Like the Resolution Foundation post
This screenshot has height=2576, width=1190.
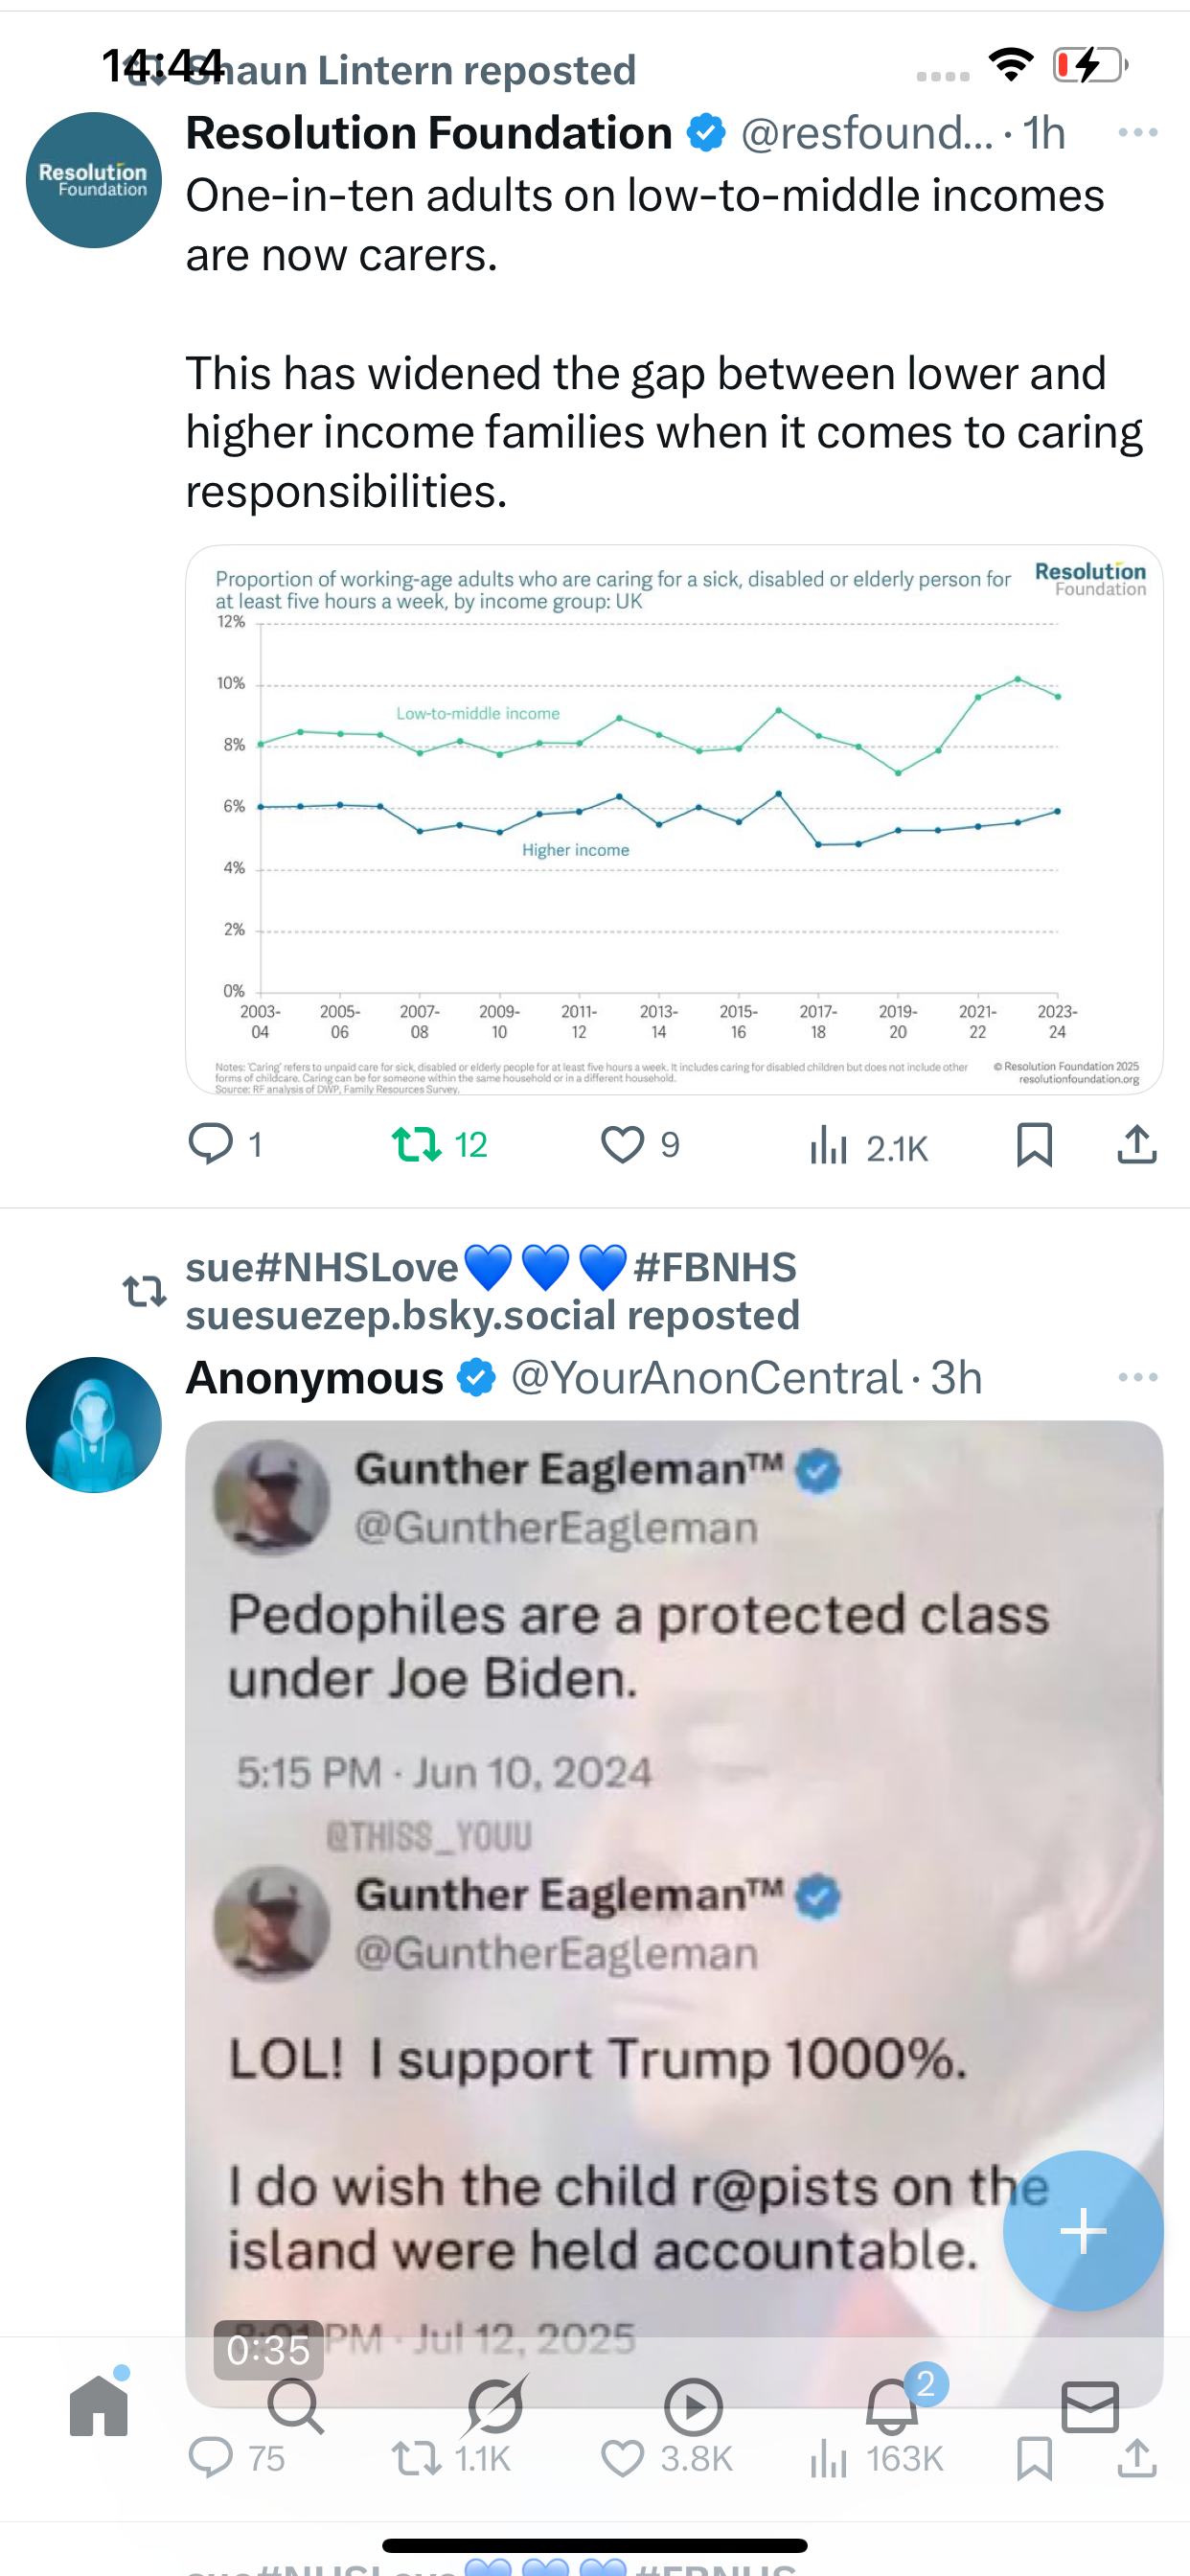click(622, 1144)
